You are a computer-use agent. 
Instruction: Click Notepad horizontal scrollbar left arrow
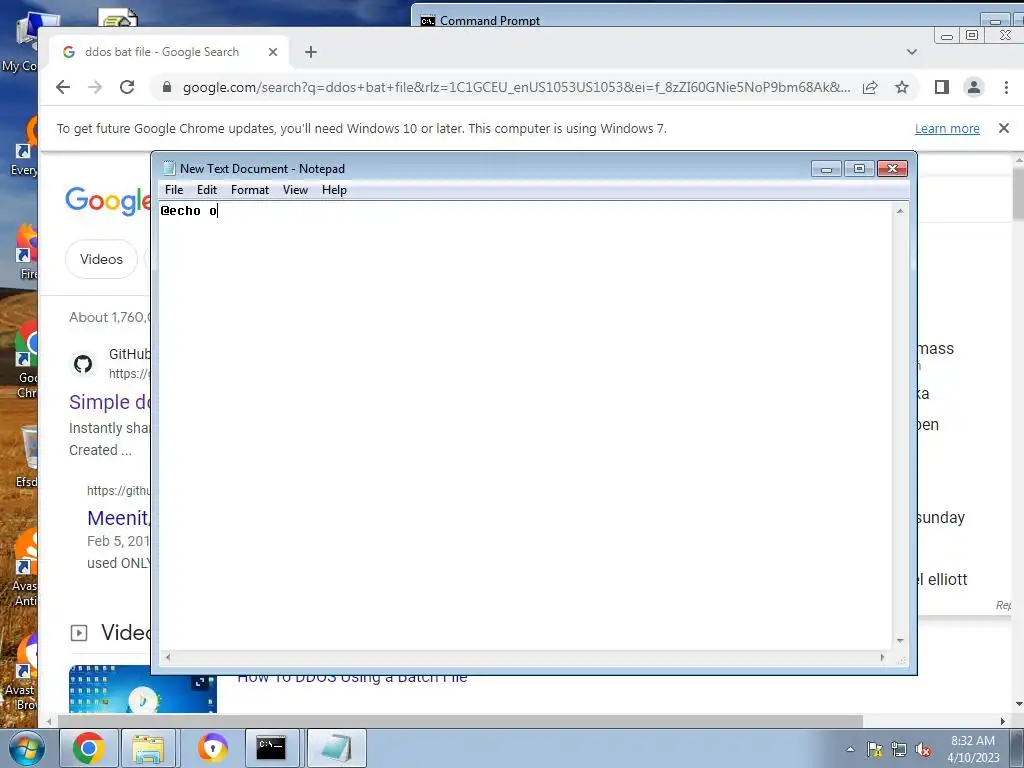[x=168, y=658]
